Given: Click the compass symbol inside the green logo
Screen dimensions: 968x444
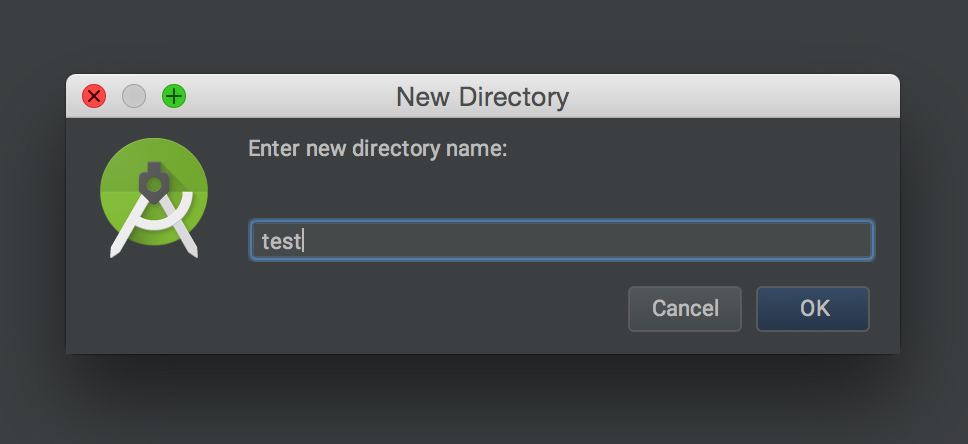Looking at the screenshot, I should (x=154, y=205).
